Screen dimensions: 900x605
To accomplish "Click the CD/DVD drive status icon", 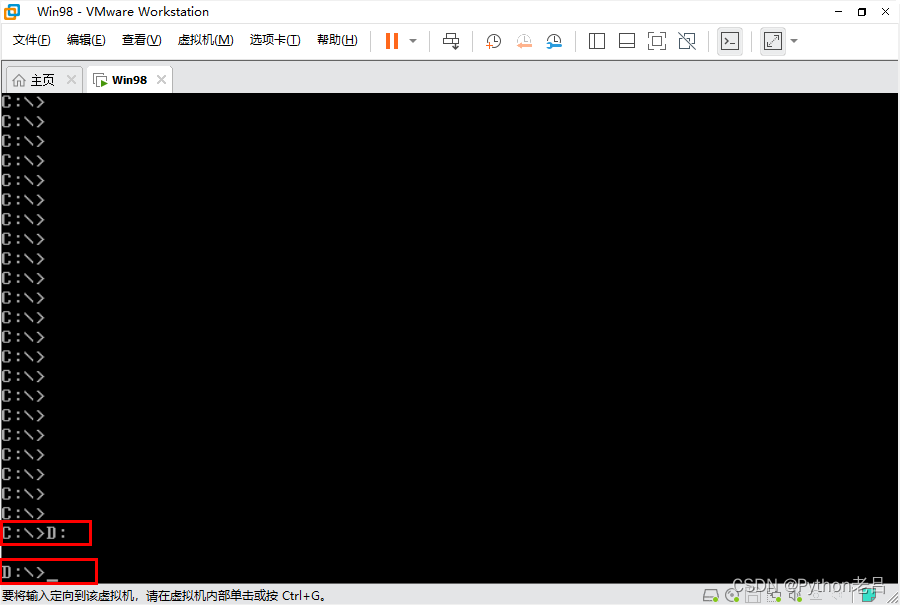I will tap(732, 595).
